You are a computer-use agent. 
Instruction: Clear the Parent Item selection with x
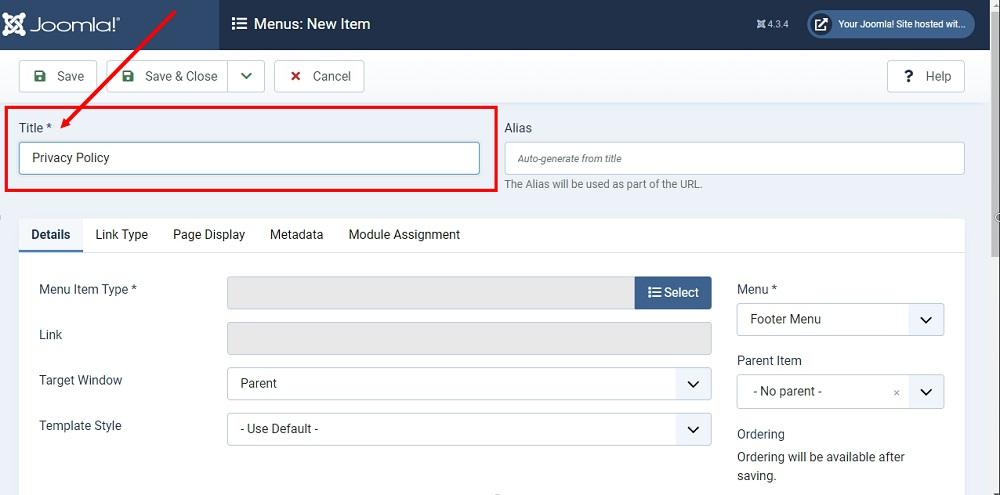[897, 393]
